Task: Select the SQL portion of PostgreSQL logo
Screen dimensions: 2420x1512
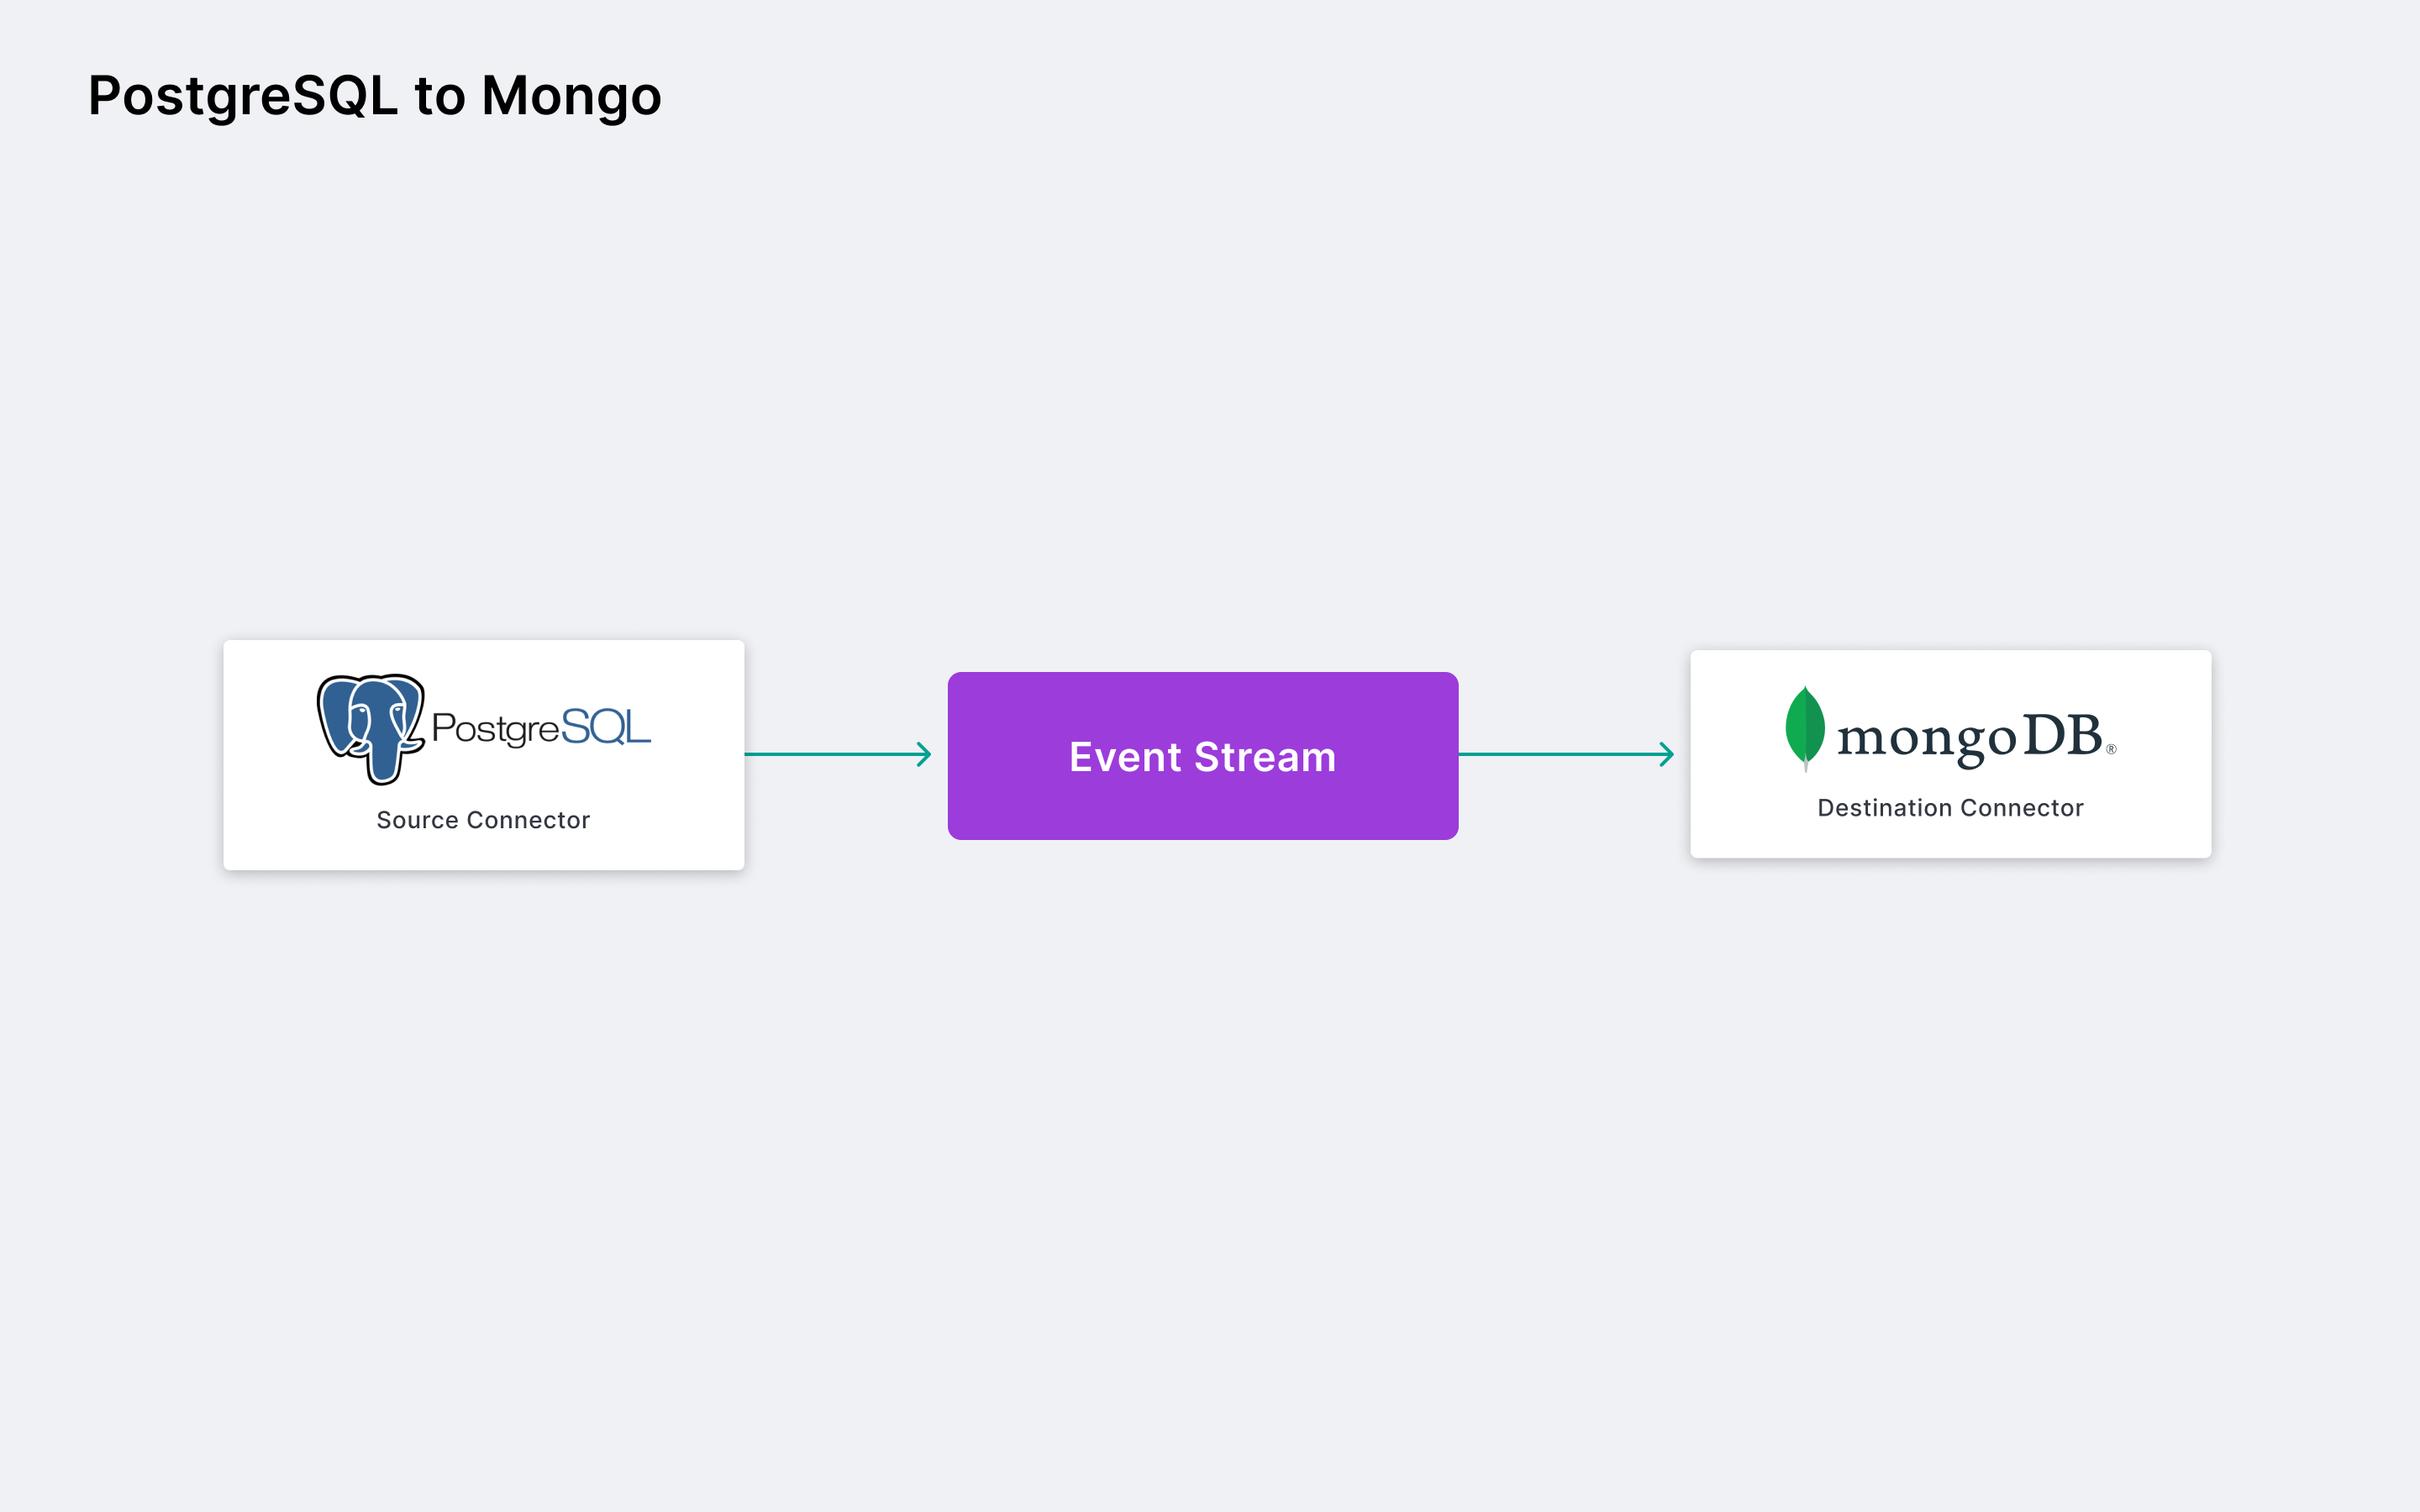Action: [x=605, y=727]
